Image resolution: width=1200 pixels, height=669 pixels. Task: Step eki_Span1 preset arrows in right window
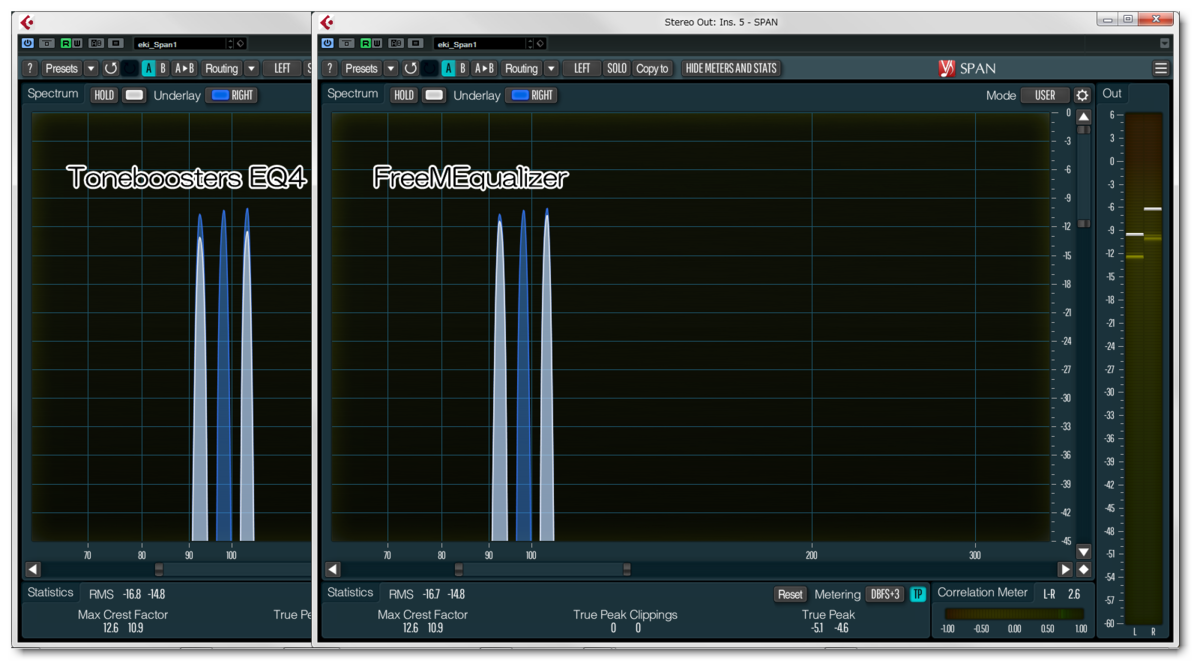coord(530,44)
